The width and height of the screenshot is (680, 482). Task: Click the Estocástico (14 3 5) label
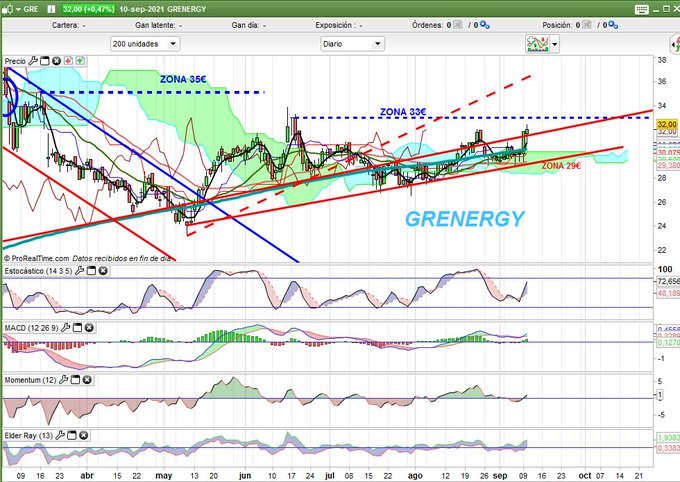pos(38,271)
